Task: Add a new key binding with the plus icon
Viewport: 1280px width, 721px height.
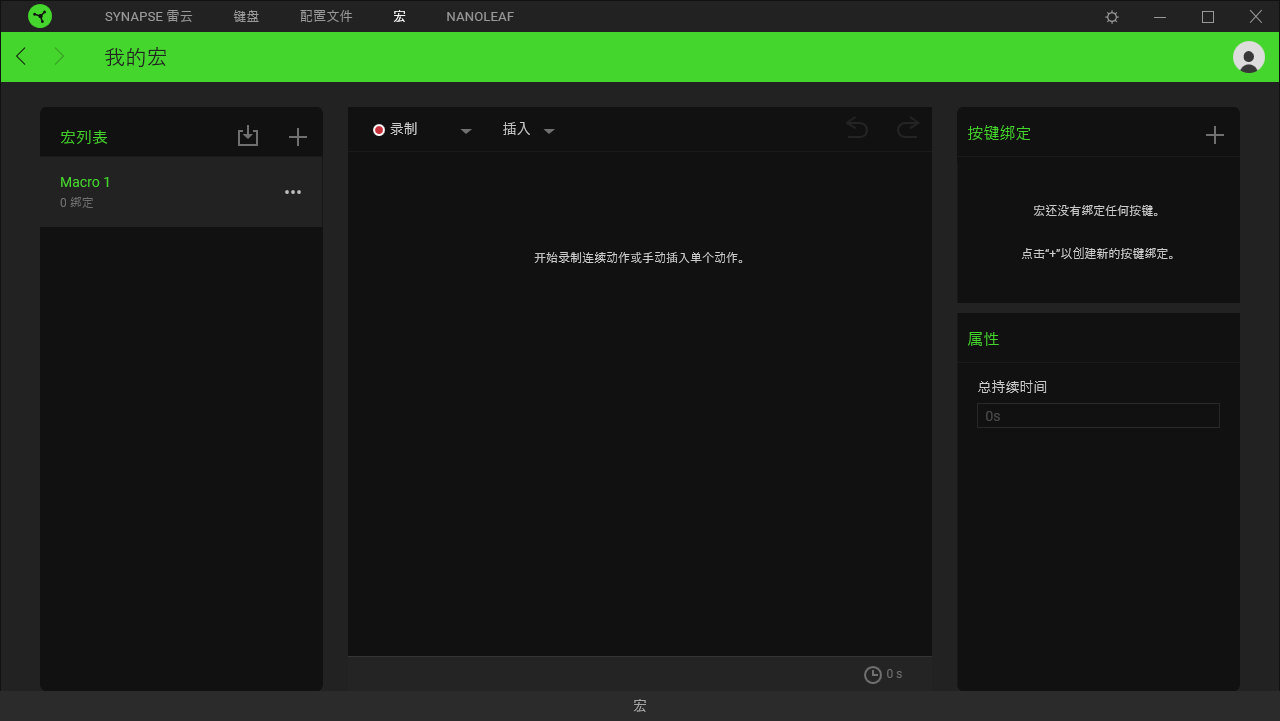Action: coord(1214,133)
